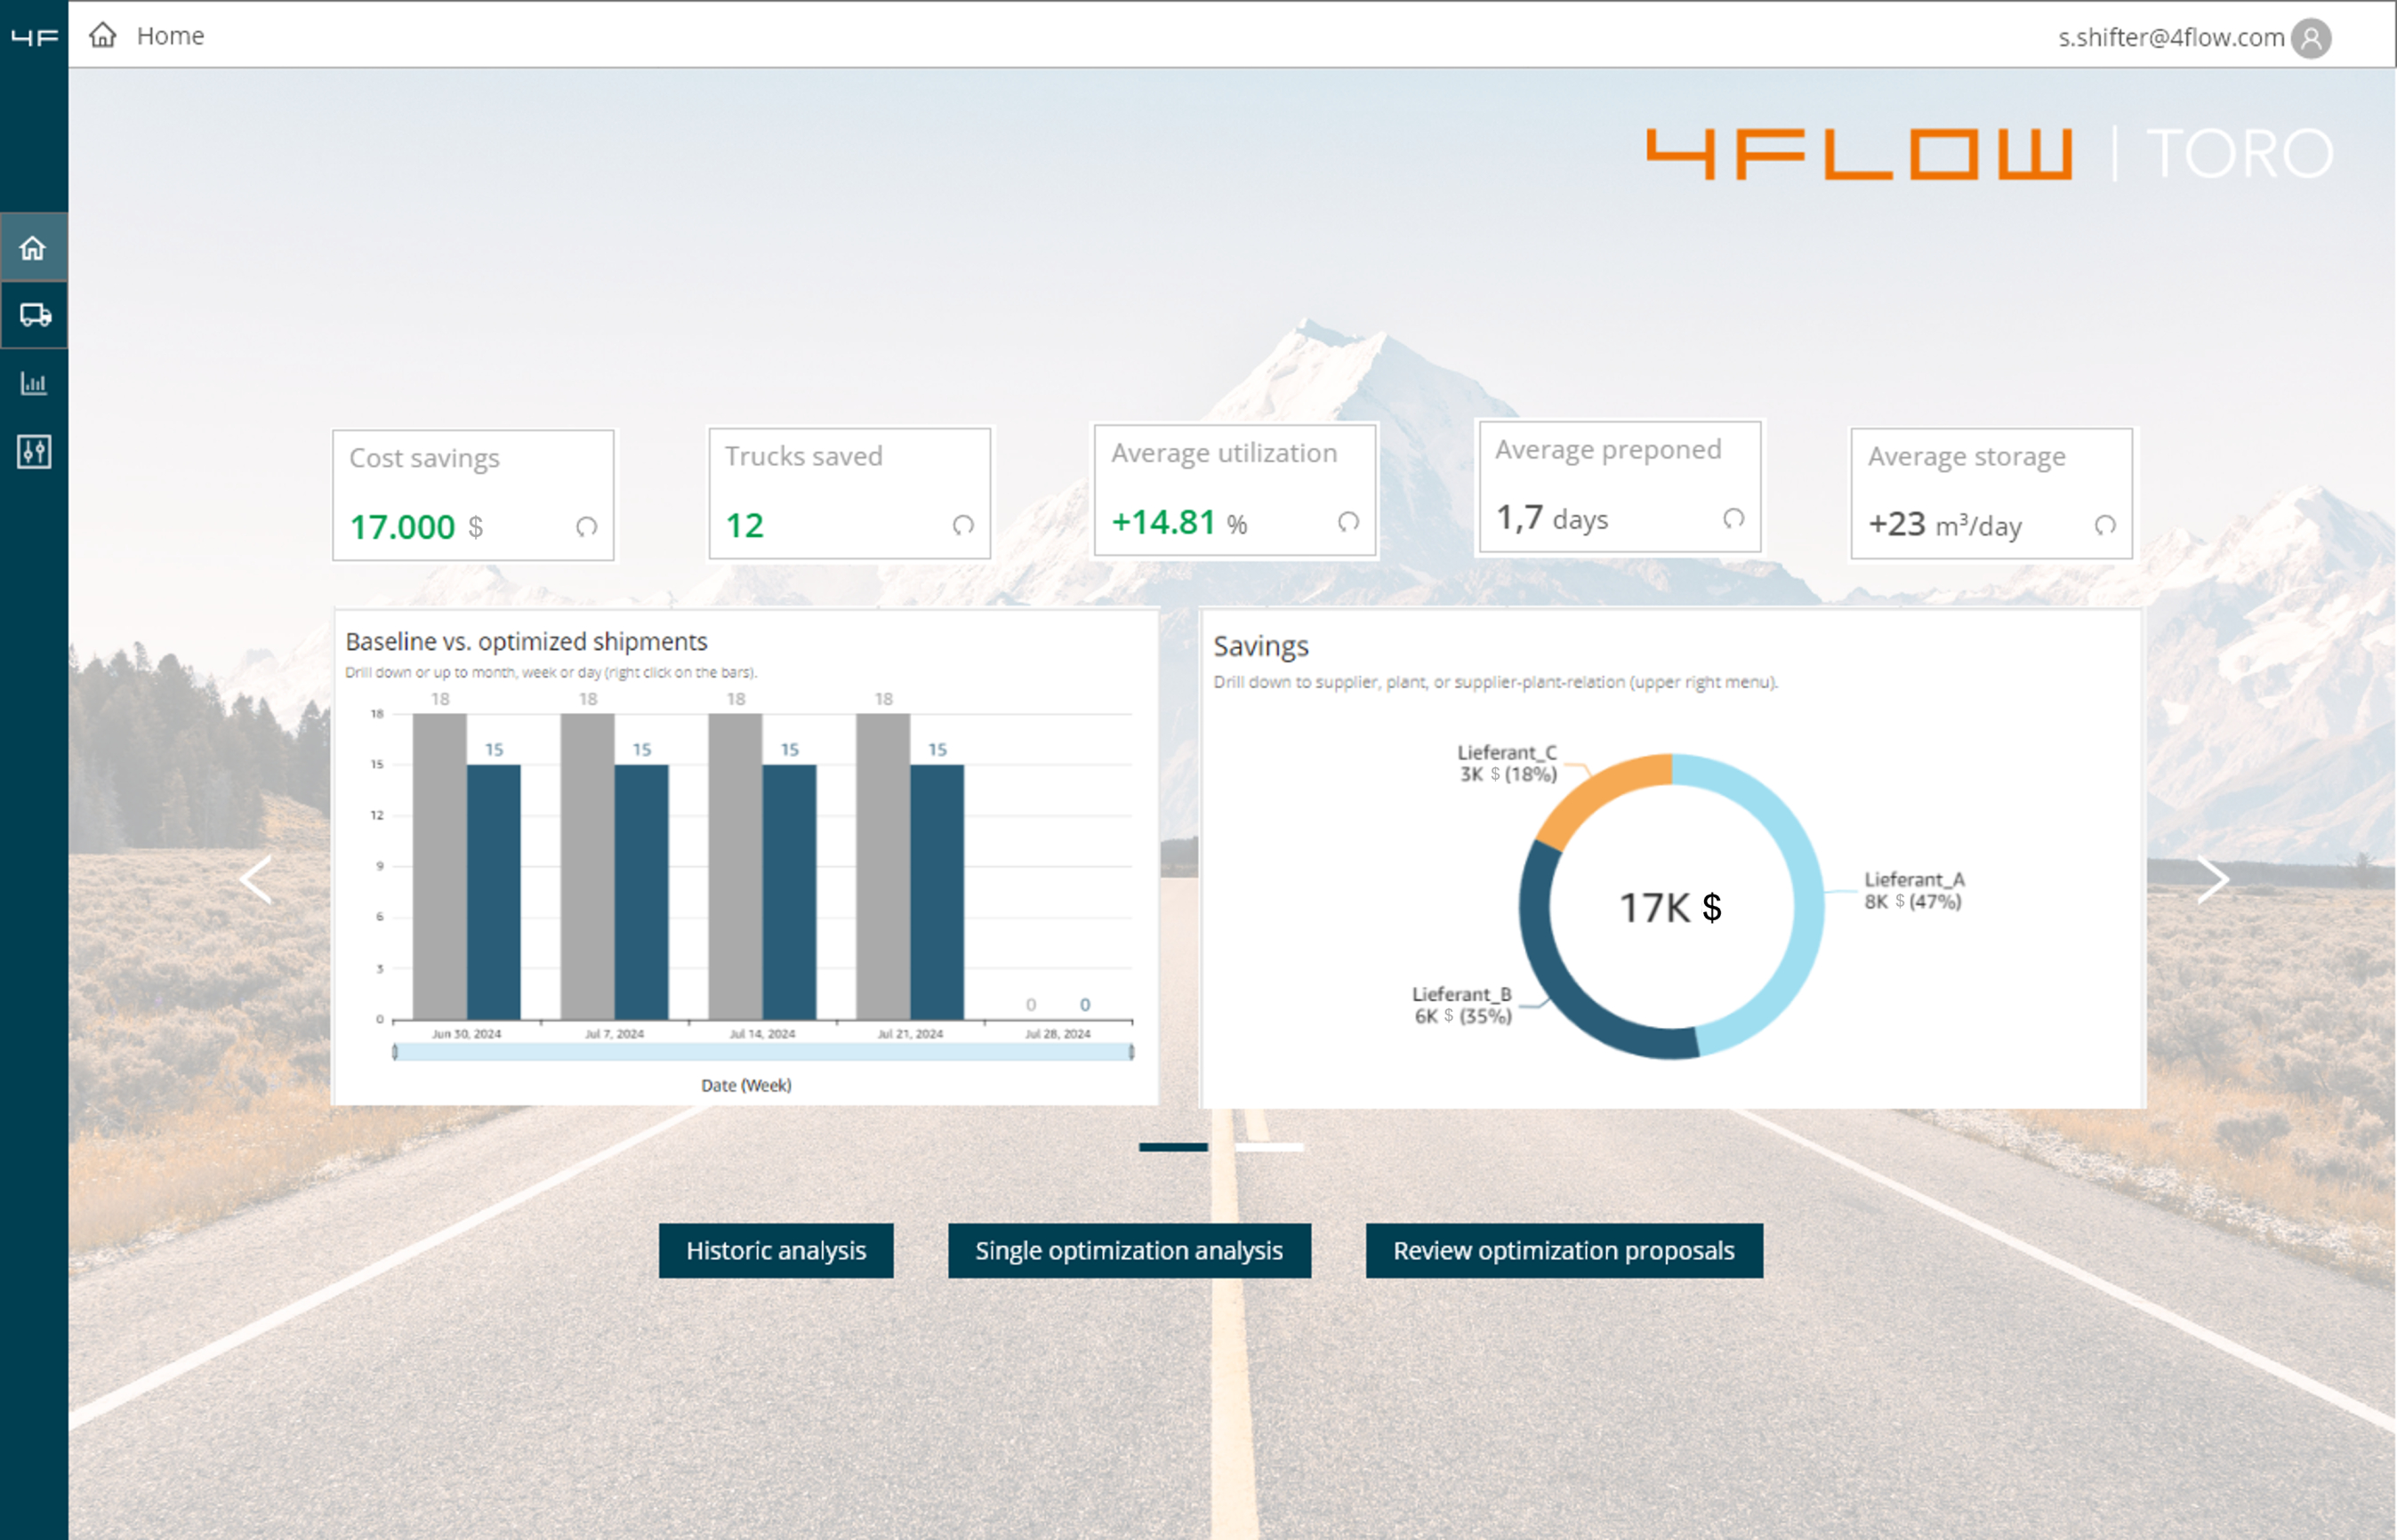Open the bar chart analytics sidebar icon
Screen dimensions: 2397x1540
[x=34, y=383]
